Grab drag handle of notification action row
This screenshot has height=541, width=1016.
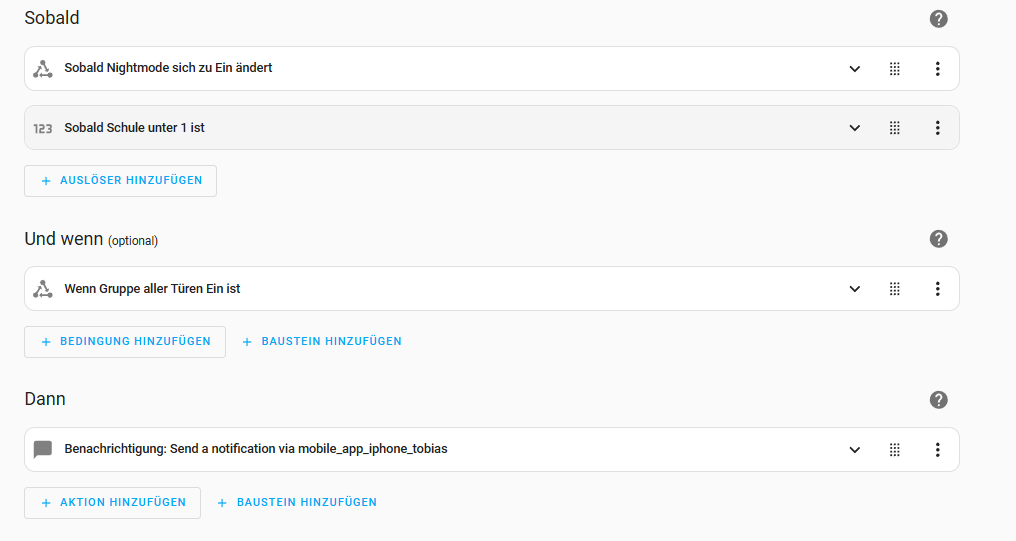coord(895,450)
